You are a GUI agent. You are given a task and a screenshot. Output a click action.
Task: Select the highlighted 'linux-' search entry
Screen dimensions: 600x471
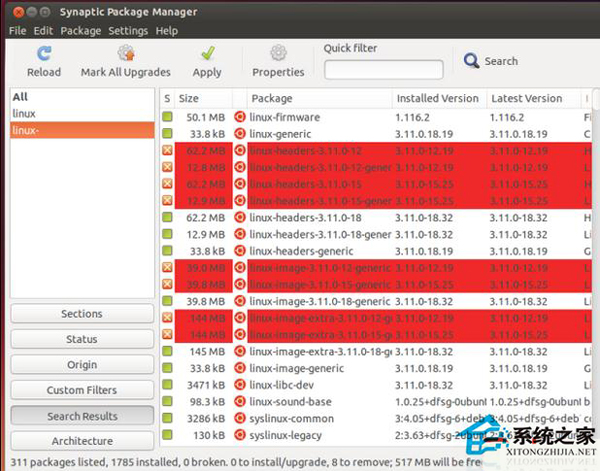pos(82,130)
